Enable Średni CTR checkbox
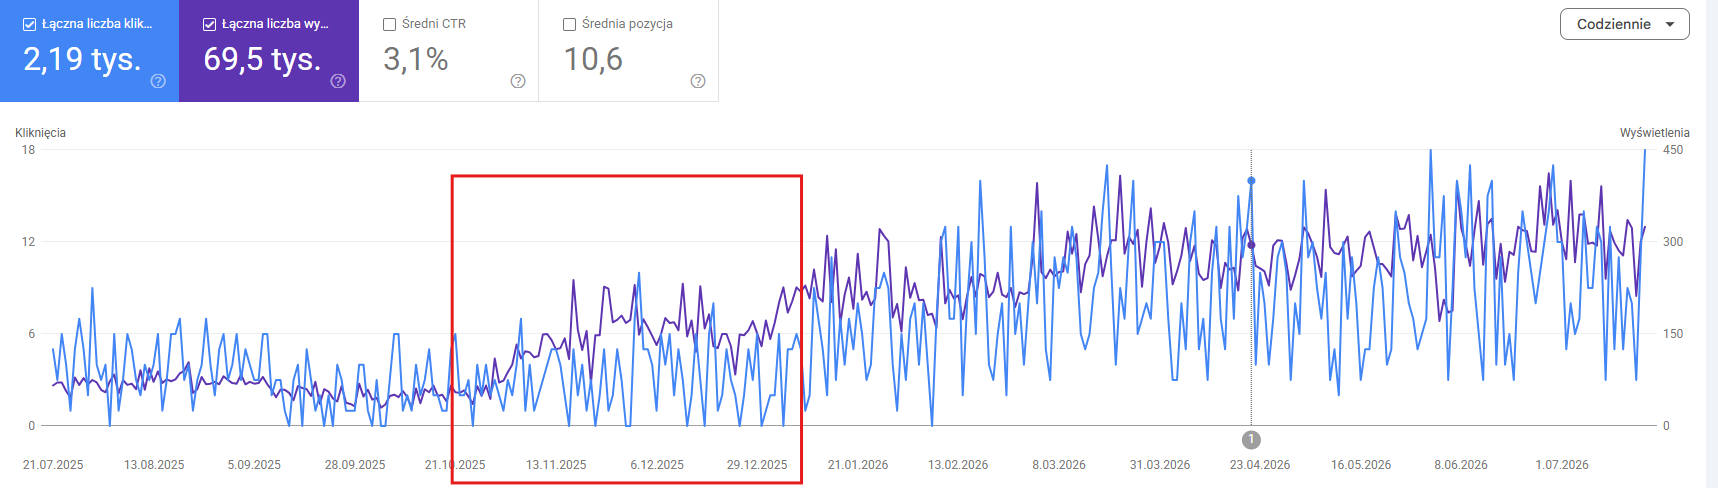1718x488 pixels. (390, 24)
